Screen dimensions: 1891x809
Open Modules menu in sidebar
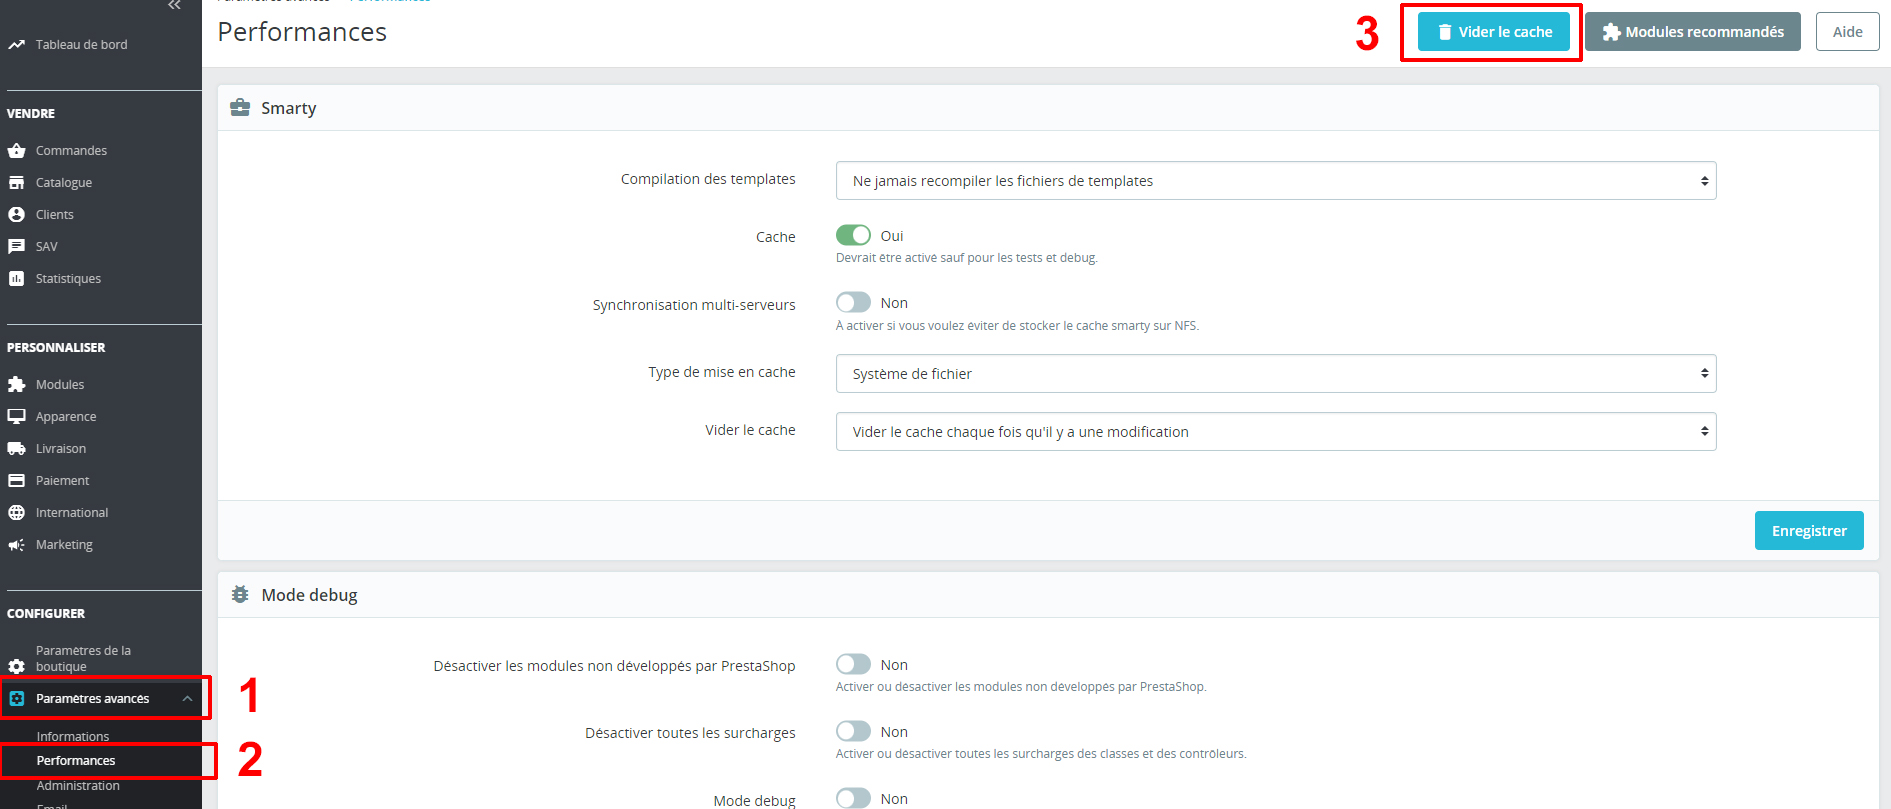pyautogui.click(x=60, y=385)
